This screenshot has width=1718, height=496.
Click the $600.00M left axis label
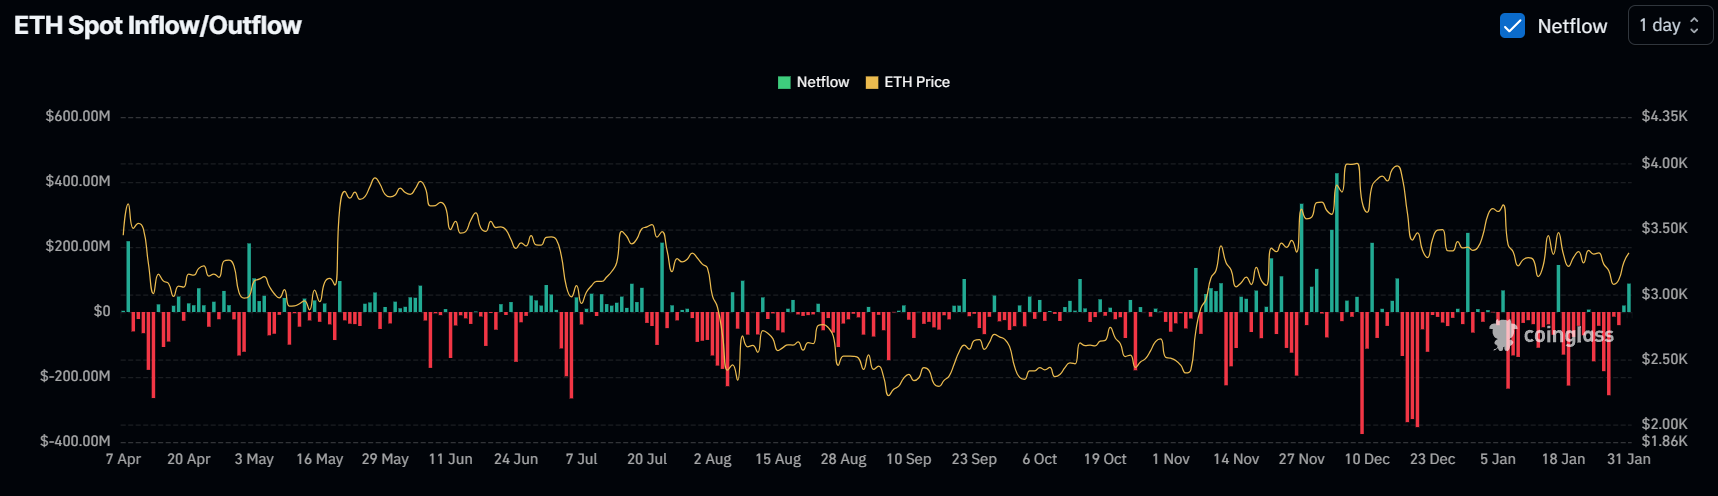coord(78,116)
